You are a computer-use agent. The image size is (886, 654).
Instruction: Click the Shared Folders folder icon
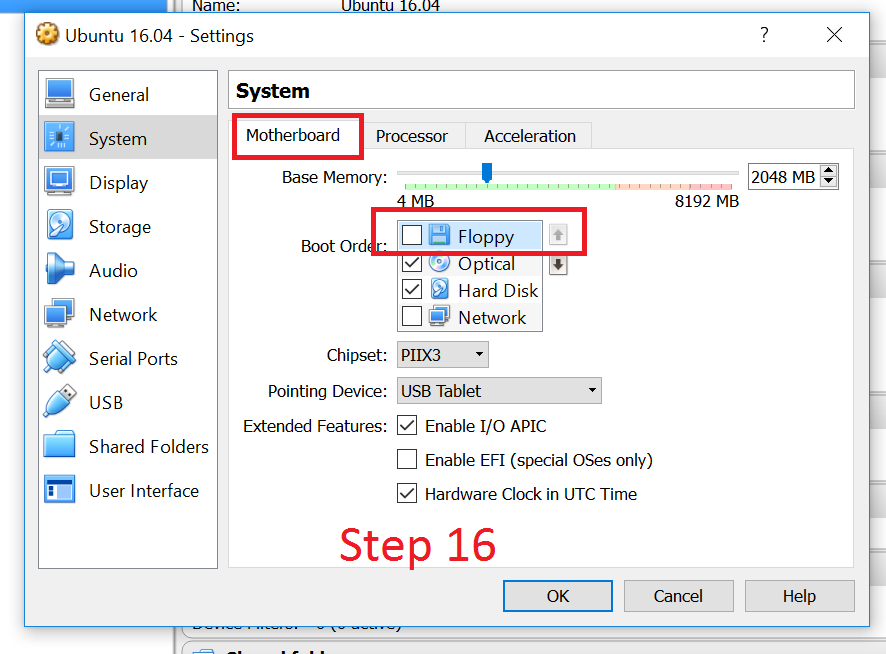[59, 445]
